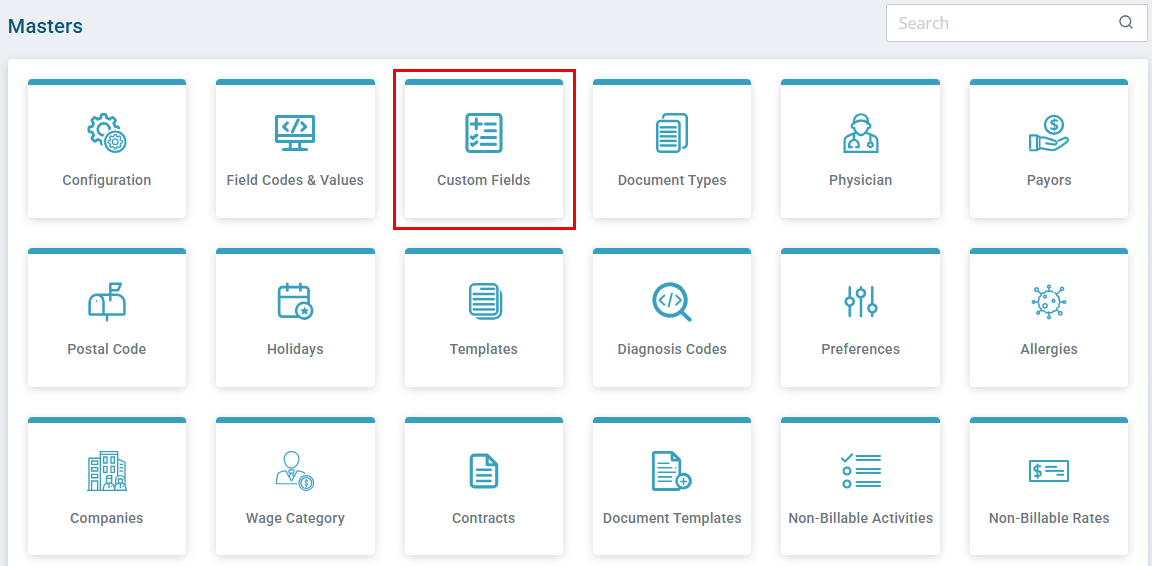Click the Holidays calendar icon
Screen dimensions: 1152x566
[x=295, y=302]
